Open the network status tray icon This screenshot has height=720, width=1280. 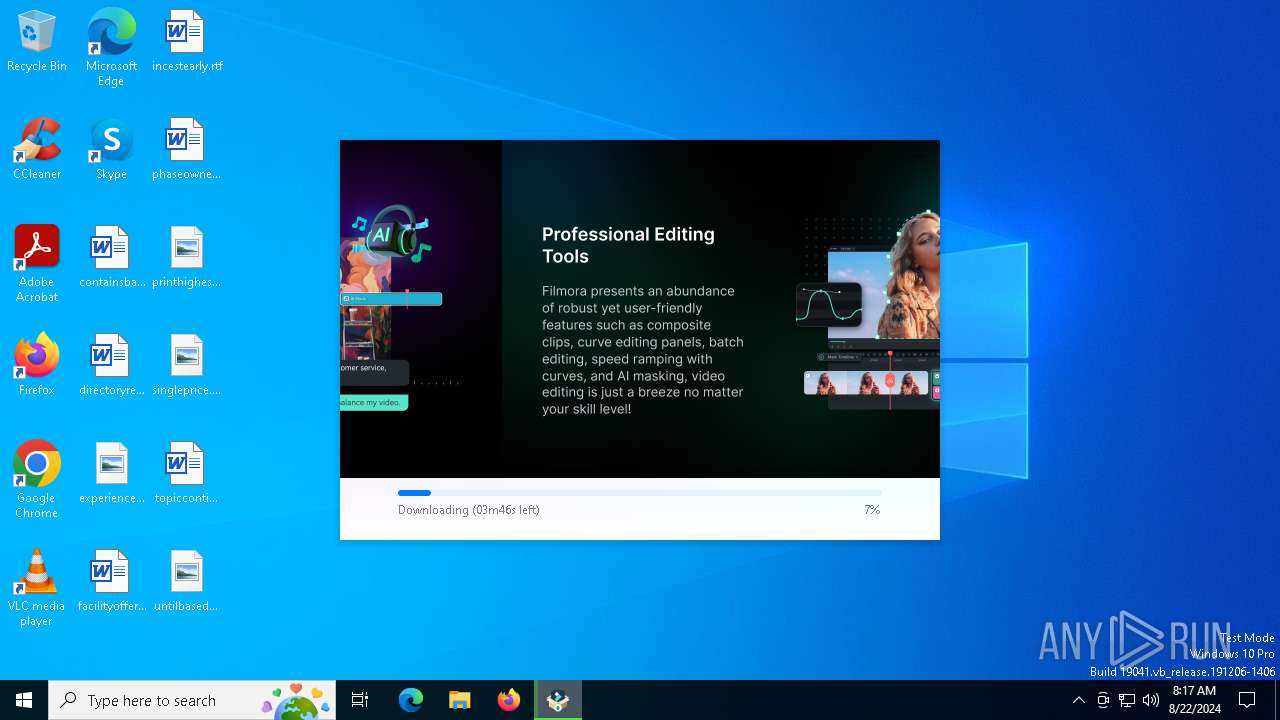(1127, 700)
